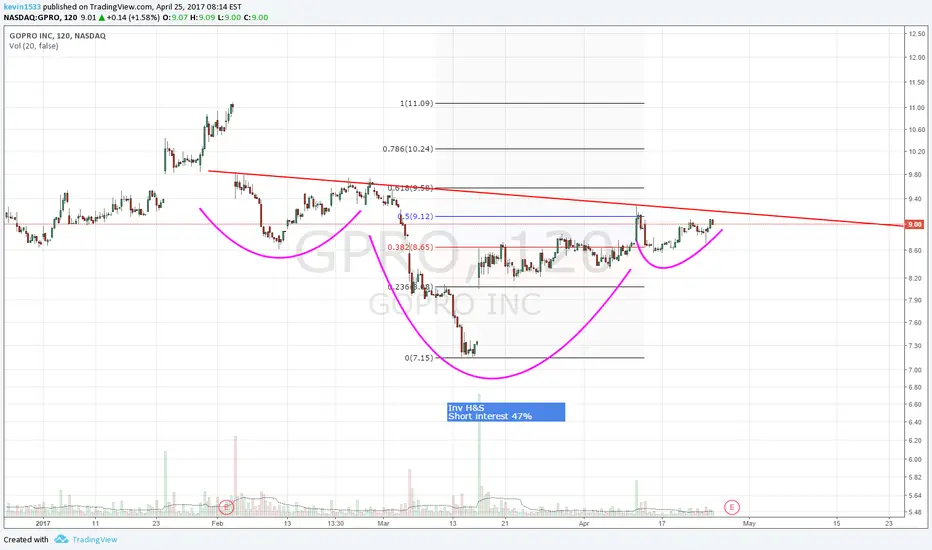Screen dimensions: 932x550
Task: Click the 13:30 time axis label
Action: click(336, 524)
